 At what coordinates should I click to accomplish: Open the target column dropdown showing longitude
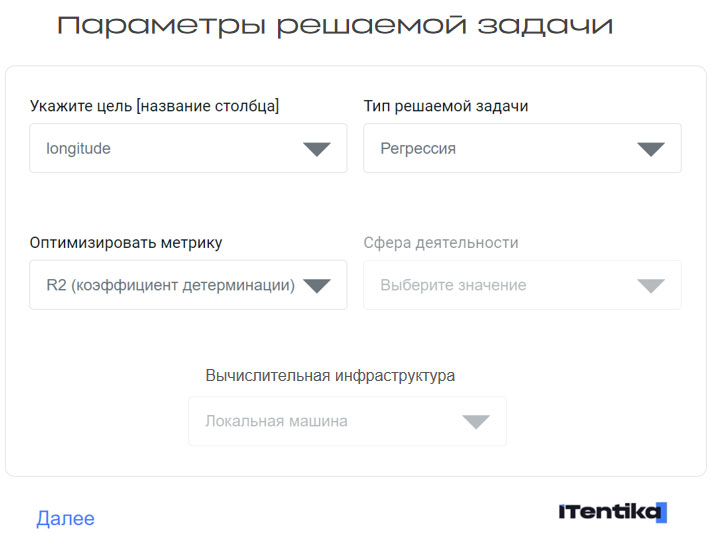170,149
